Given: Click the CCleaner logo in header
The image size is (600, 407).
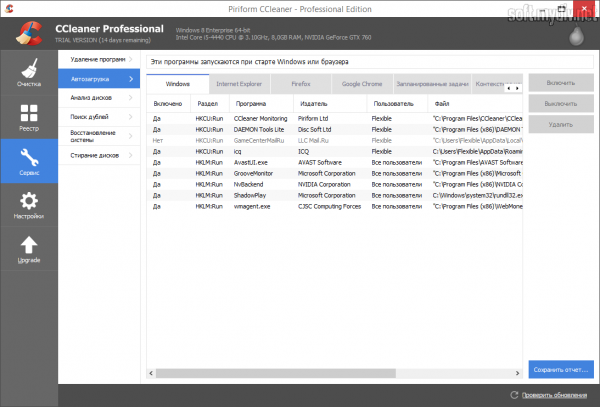Looking at the screenshot, I should pyautogui.click(x=29, y=33).
